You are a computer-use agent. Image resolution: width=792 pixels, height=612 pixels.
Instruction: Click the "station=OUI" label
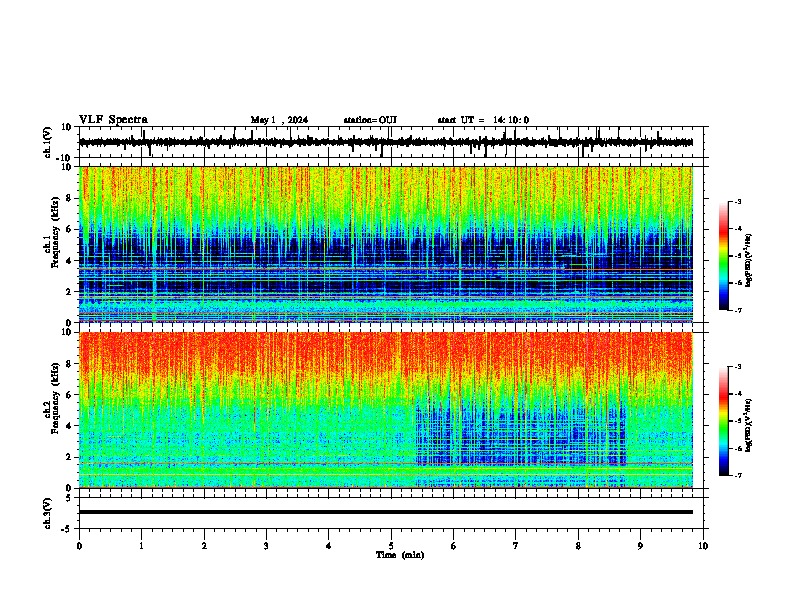pos(370,120)
